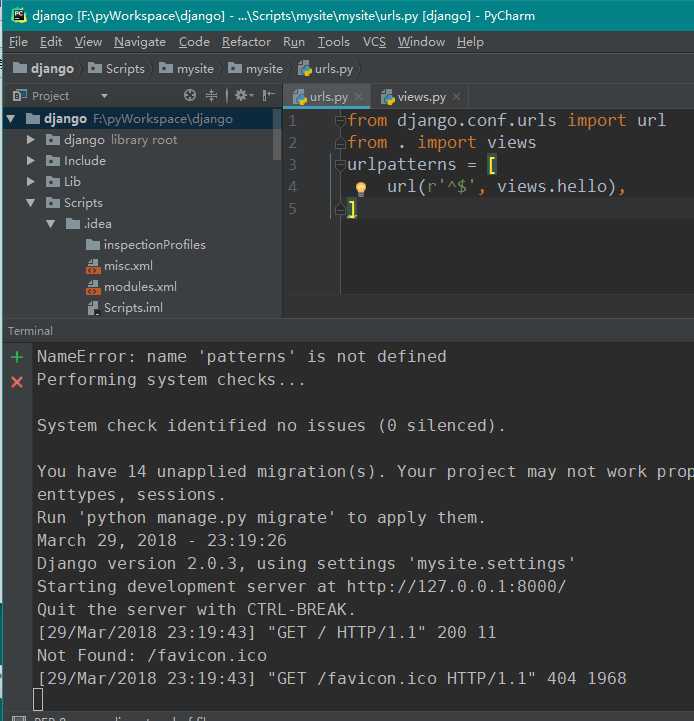
Task: Switch to the urls.py editor tab
Action: click(x=328, y=97)
